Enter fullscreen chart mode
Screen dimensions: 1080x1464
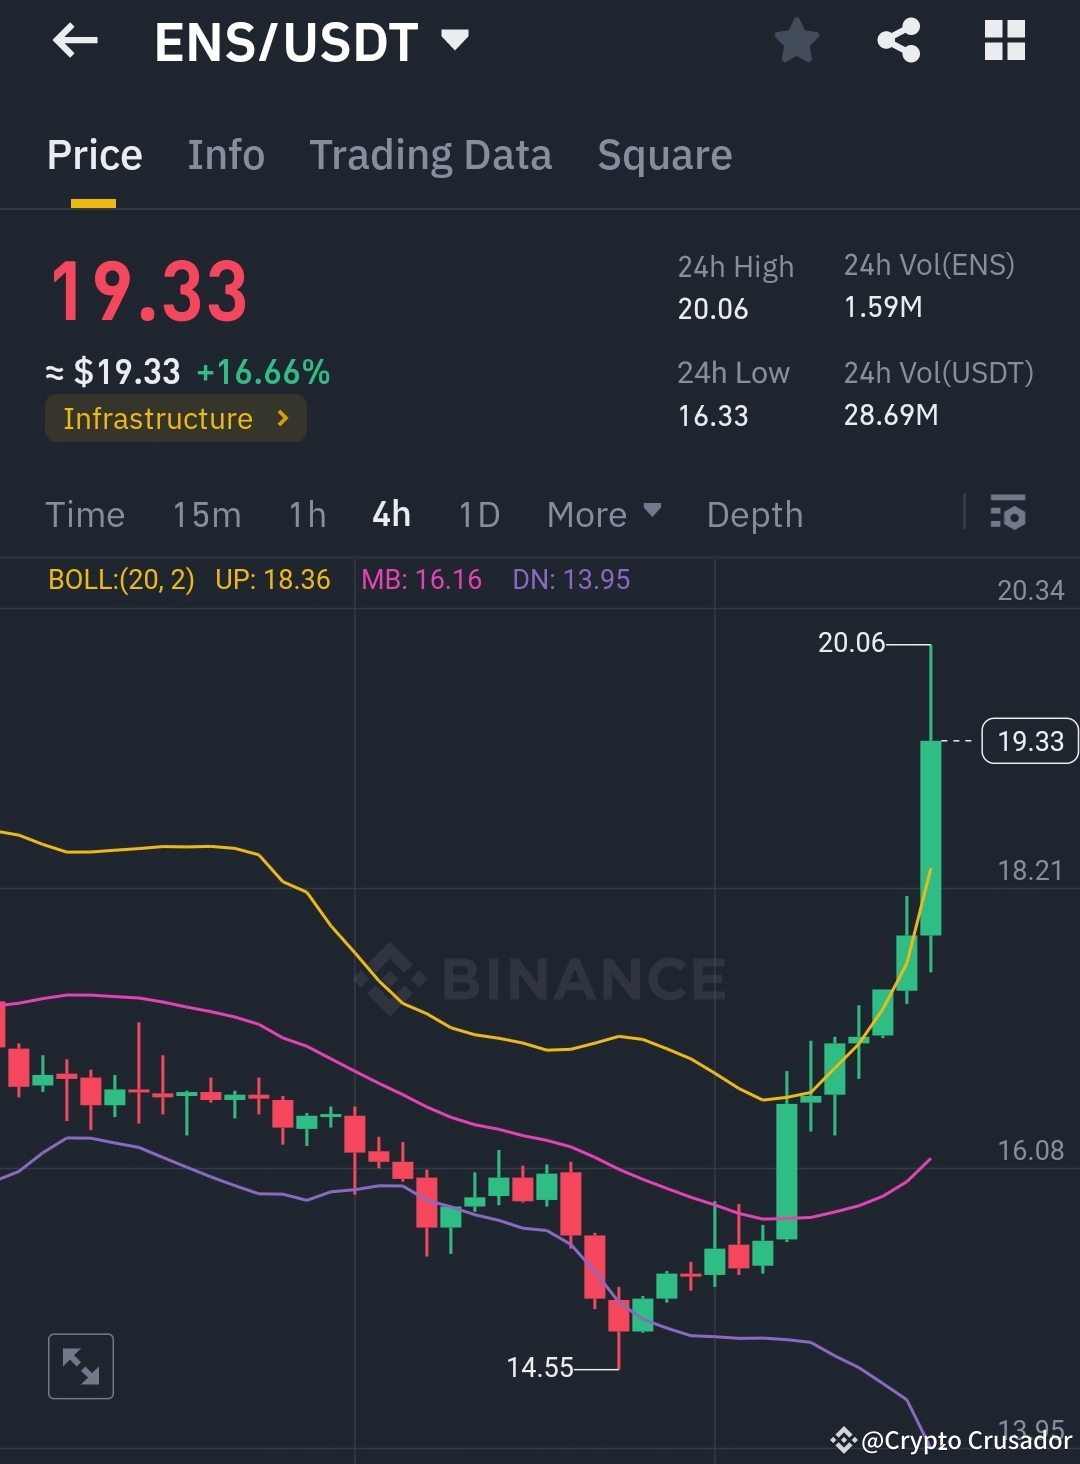click(81, 1365)
